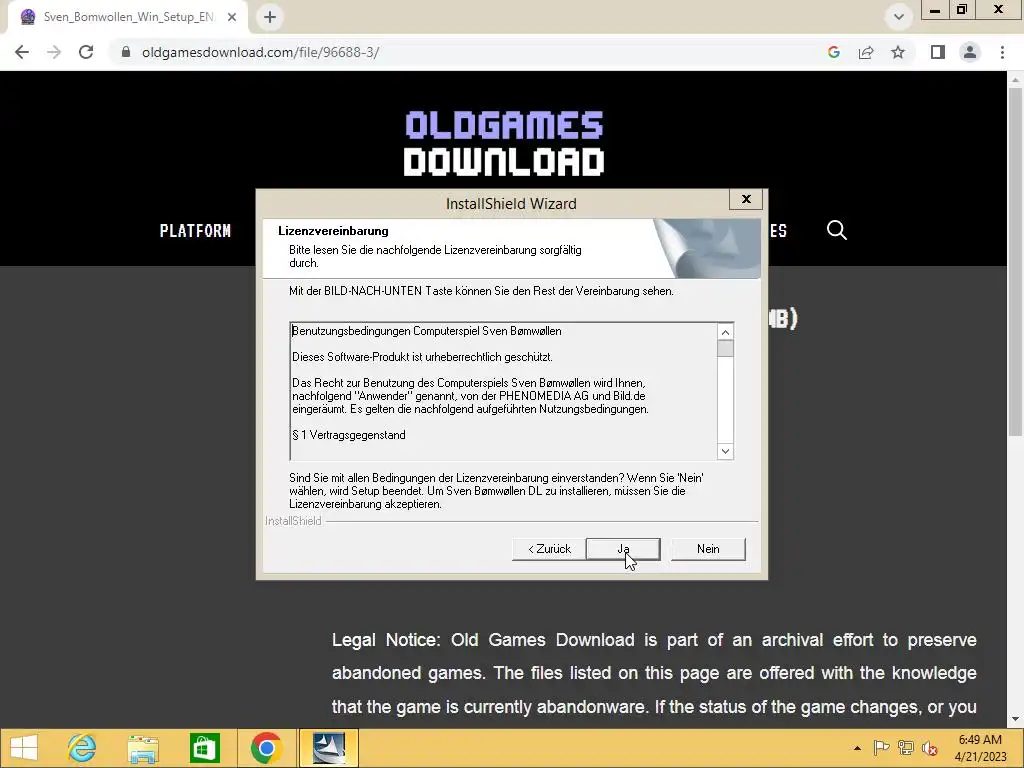Screen dimensions: 1024x768
Task: Click the browser forward arrow
Action: (x=54, y=52)
